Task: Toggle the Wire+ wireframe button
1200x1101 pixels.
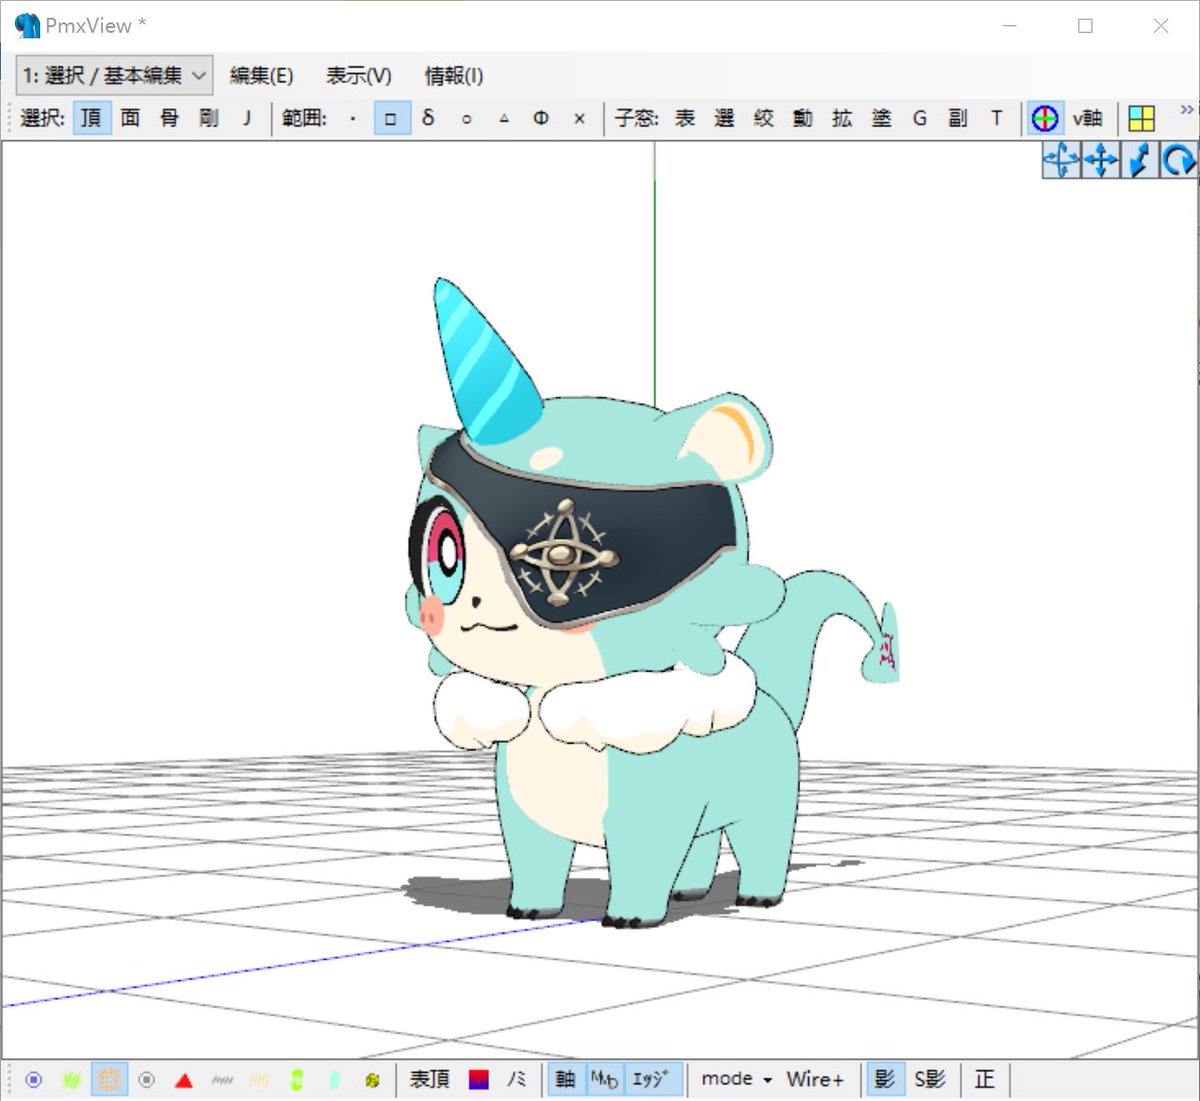Action: coord(815,1079)
